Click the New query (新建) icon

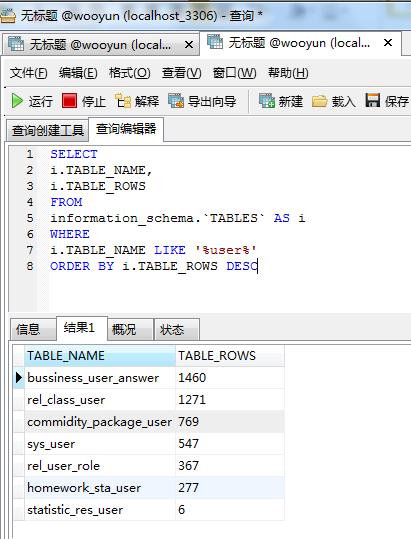point(267,101)
